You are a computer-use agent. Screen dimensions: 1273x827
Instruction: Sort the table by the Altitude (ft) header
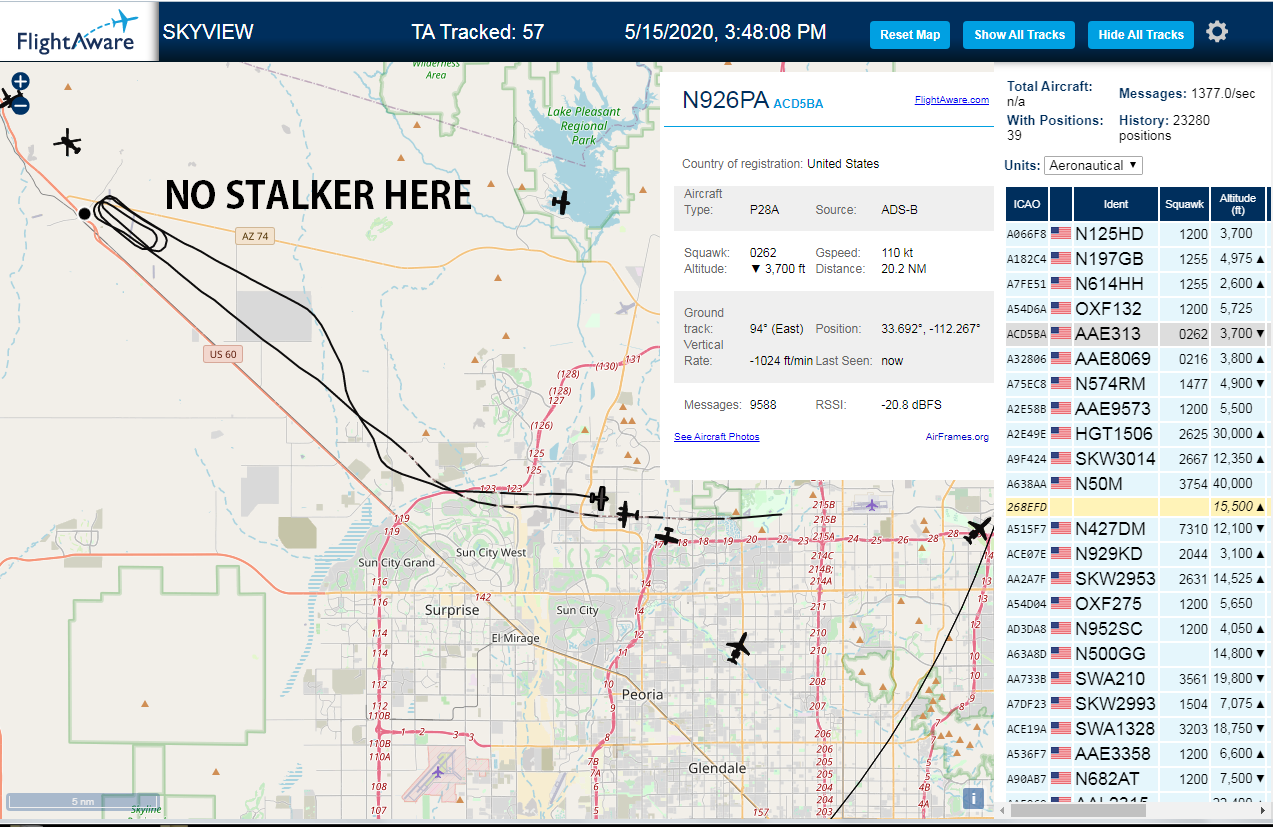pos(1238,204)
